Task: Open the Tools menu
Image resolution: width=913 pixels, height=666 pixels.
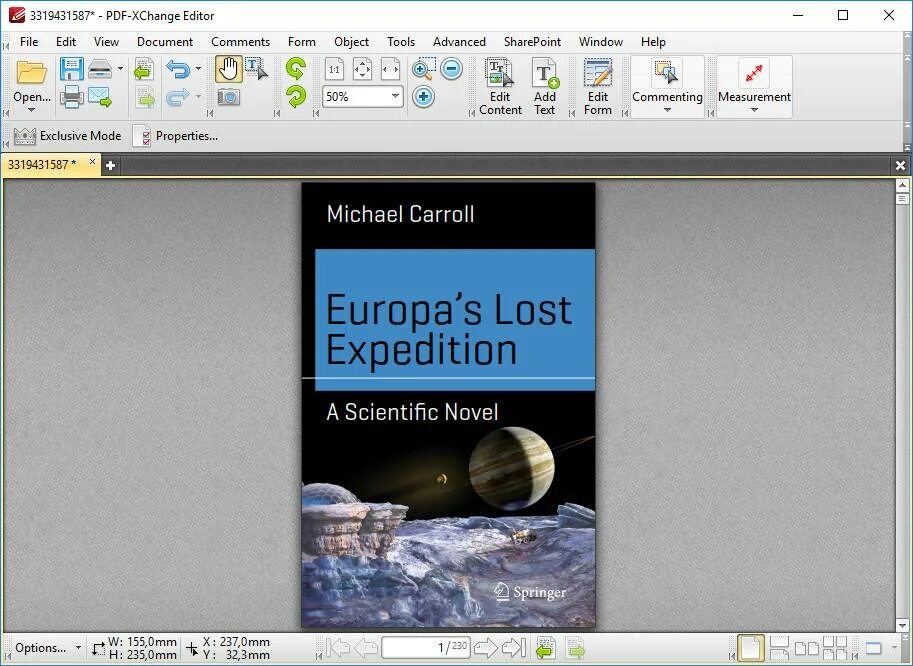Action: click(x=401, y=42)
